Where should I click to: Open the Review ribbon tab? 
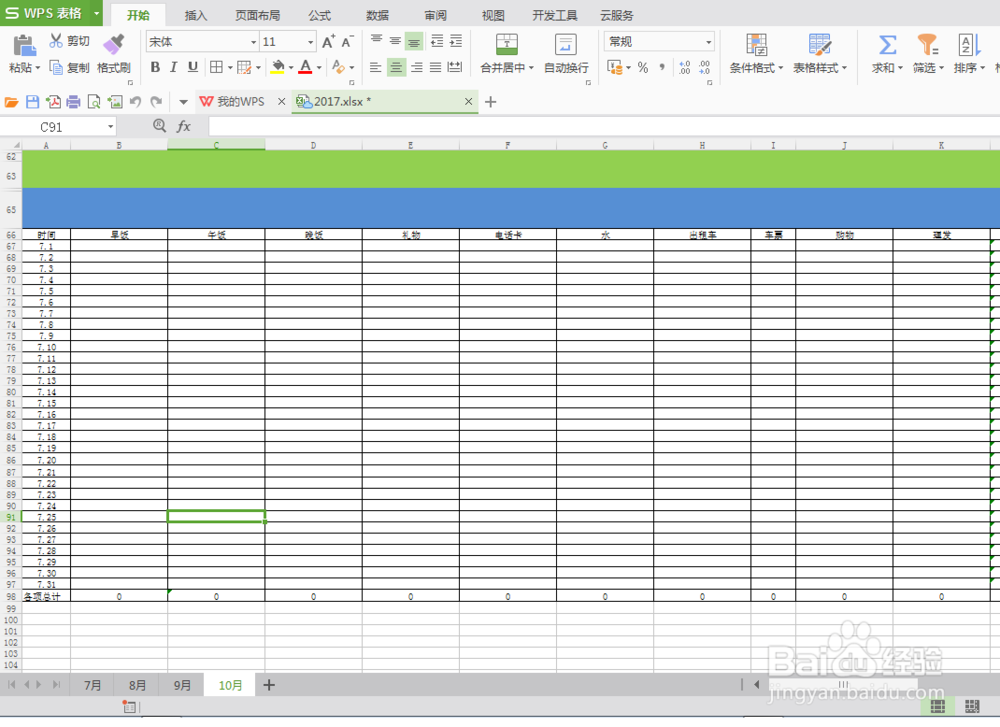tap(435, 15)
